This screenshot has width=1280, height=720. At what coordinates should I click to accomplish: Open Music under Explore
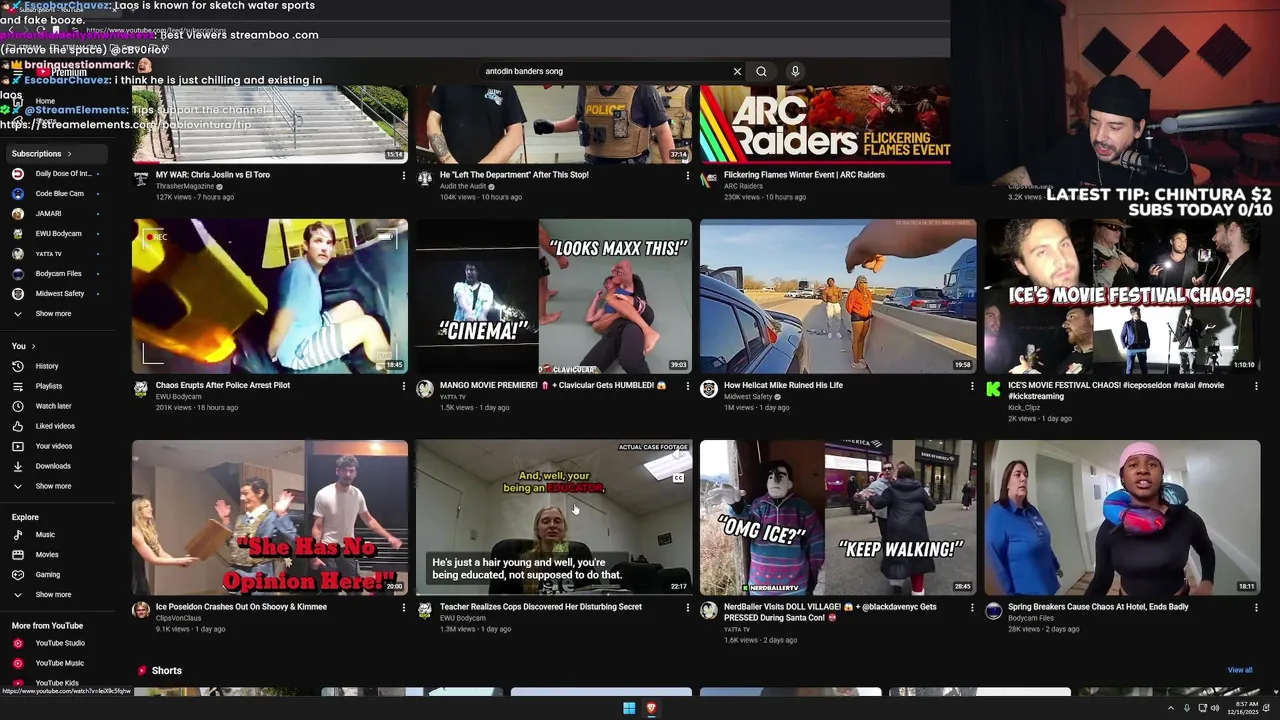click(x=45, y=535)
